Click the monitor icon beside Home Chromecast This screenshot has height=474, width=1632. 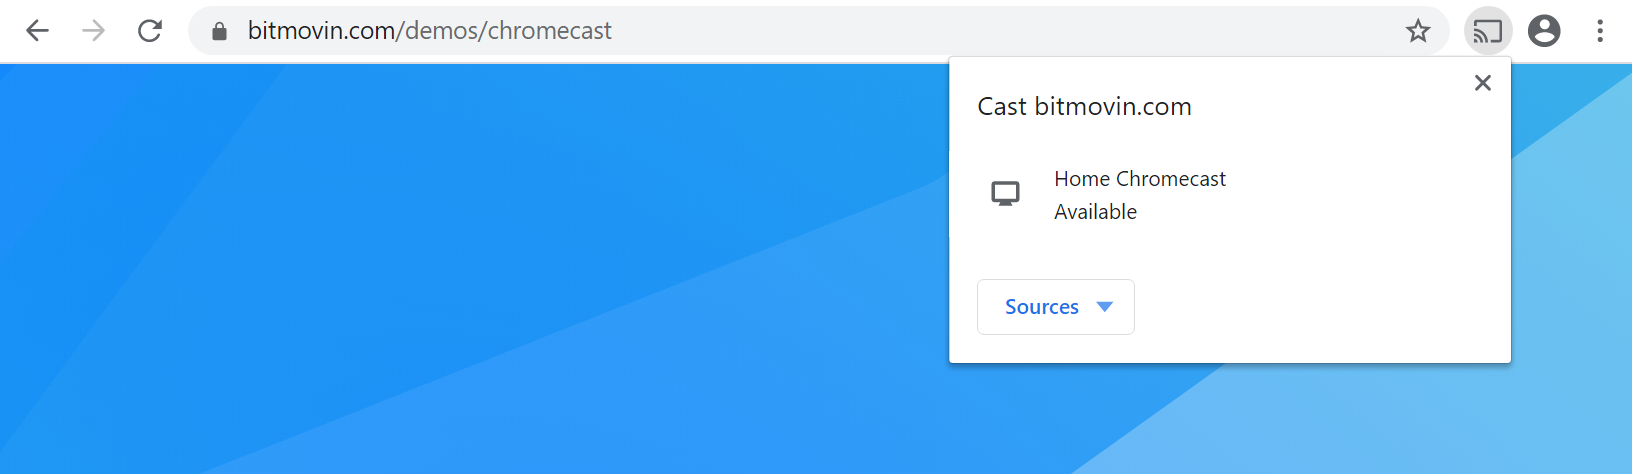click(x=1005, y=194)
